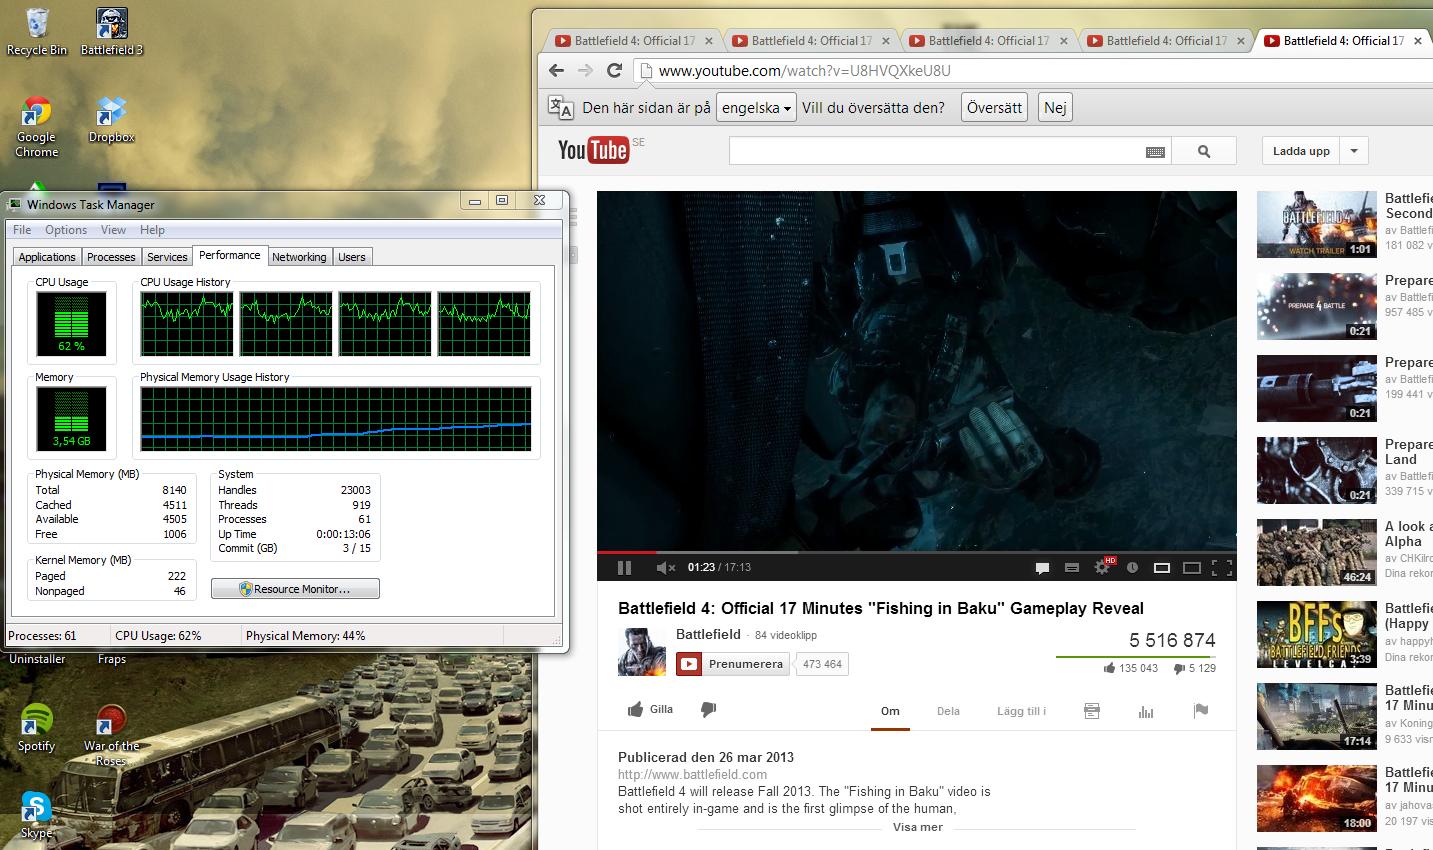Viewport: 1433px width, 850px height.
Task: Open dropdown arrow next to Ladda upp
Action: coord(1354,151)
